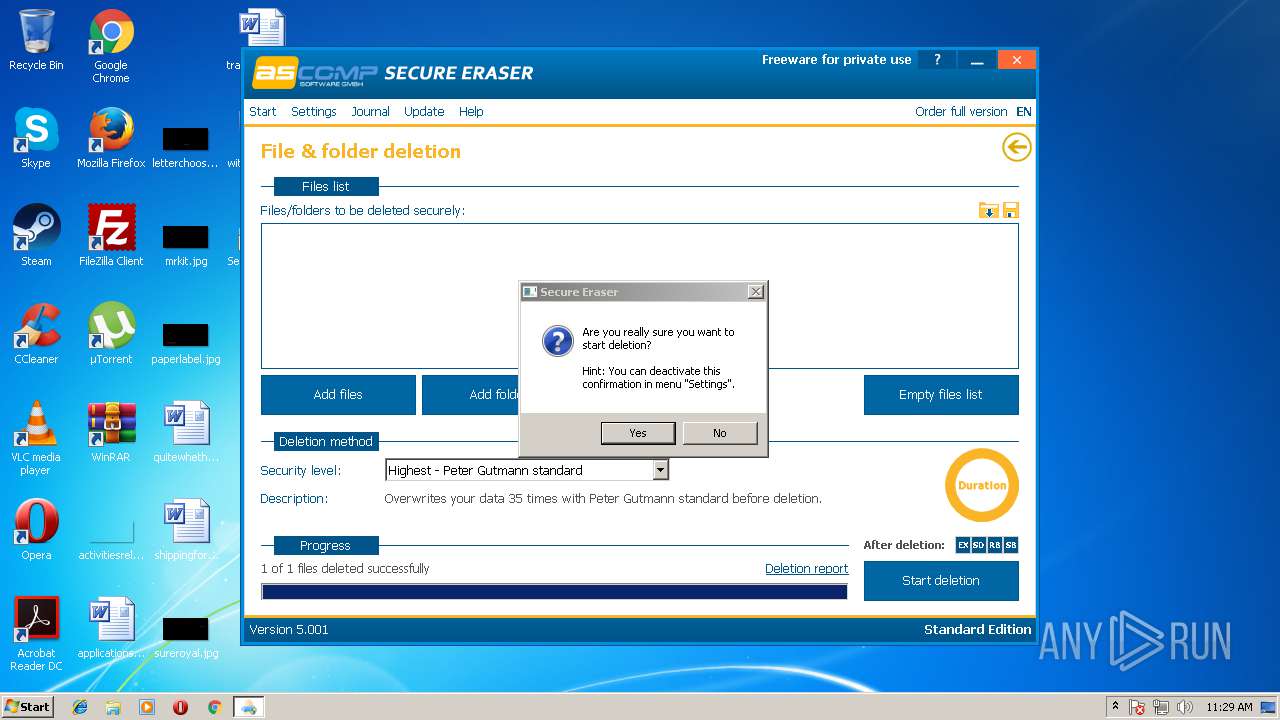Open Opera from the taskbar
1280x720 pixels.
tap(180, 707)
